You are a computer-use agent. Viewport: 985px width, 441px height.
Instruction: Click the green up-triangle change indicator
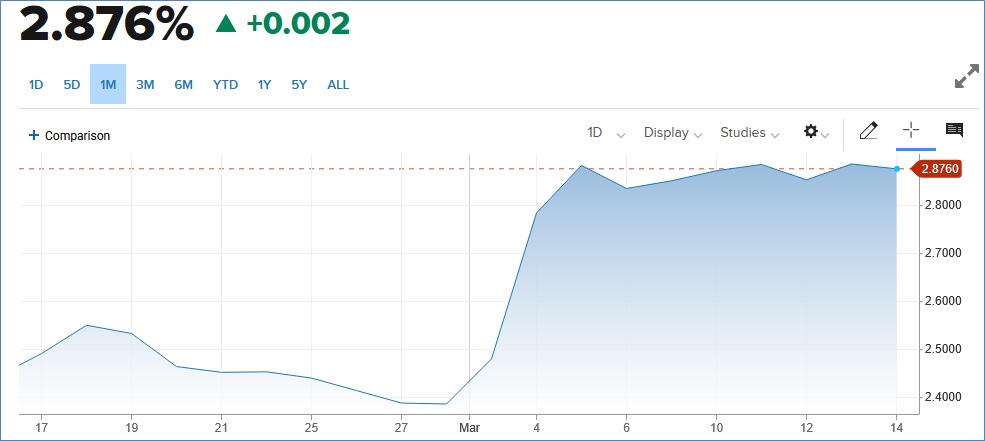pos(226,24)
